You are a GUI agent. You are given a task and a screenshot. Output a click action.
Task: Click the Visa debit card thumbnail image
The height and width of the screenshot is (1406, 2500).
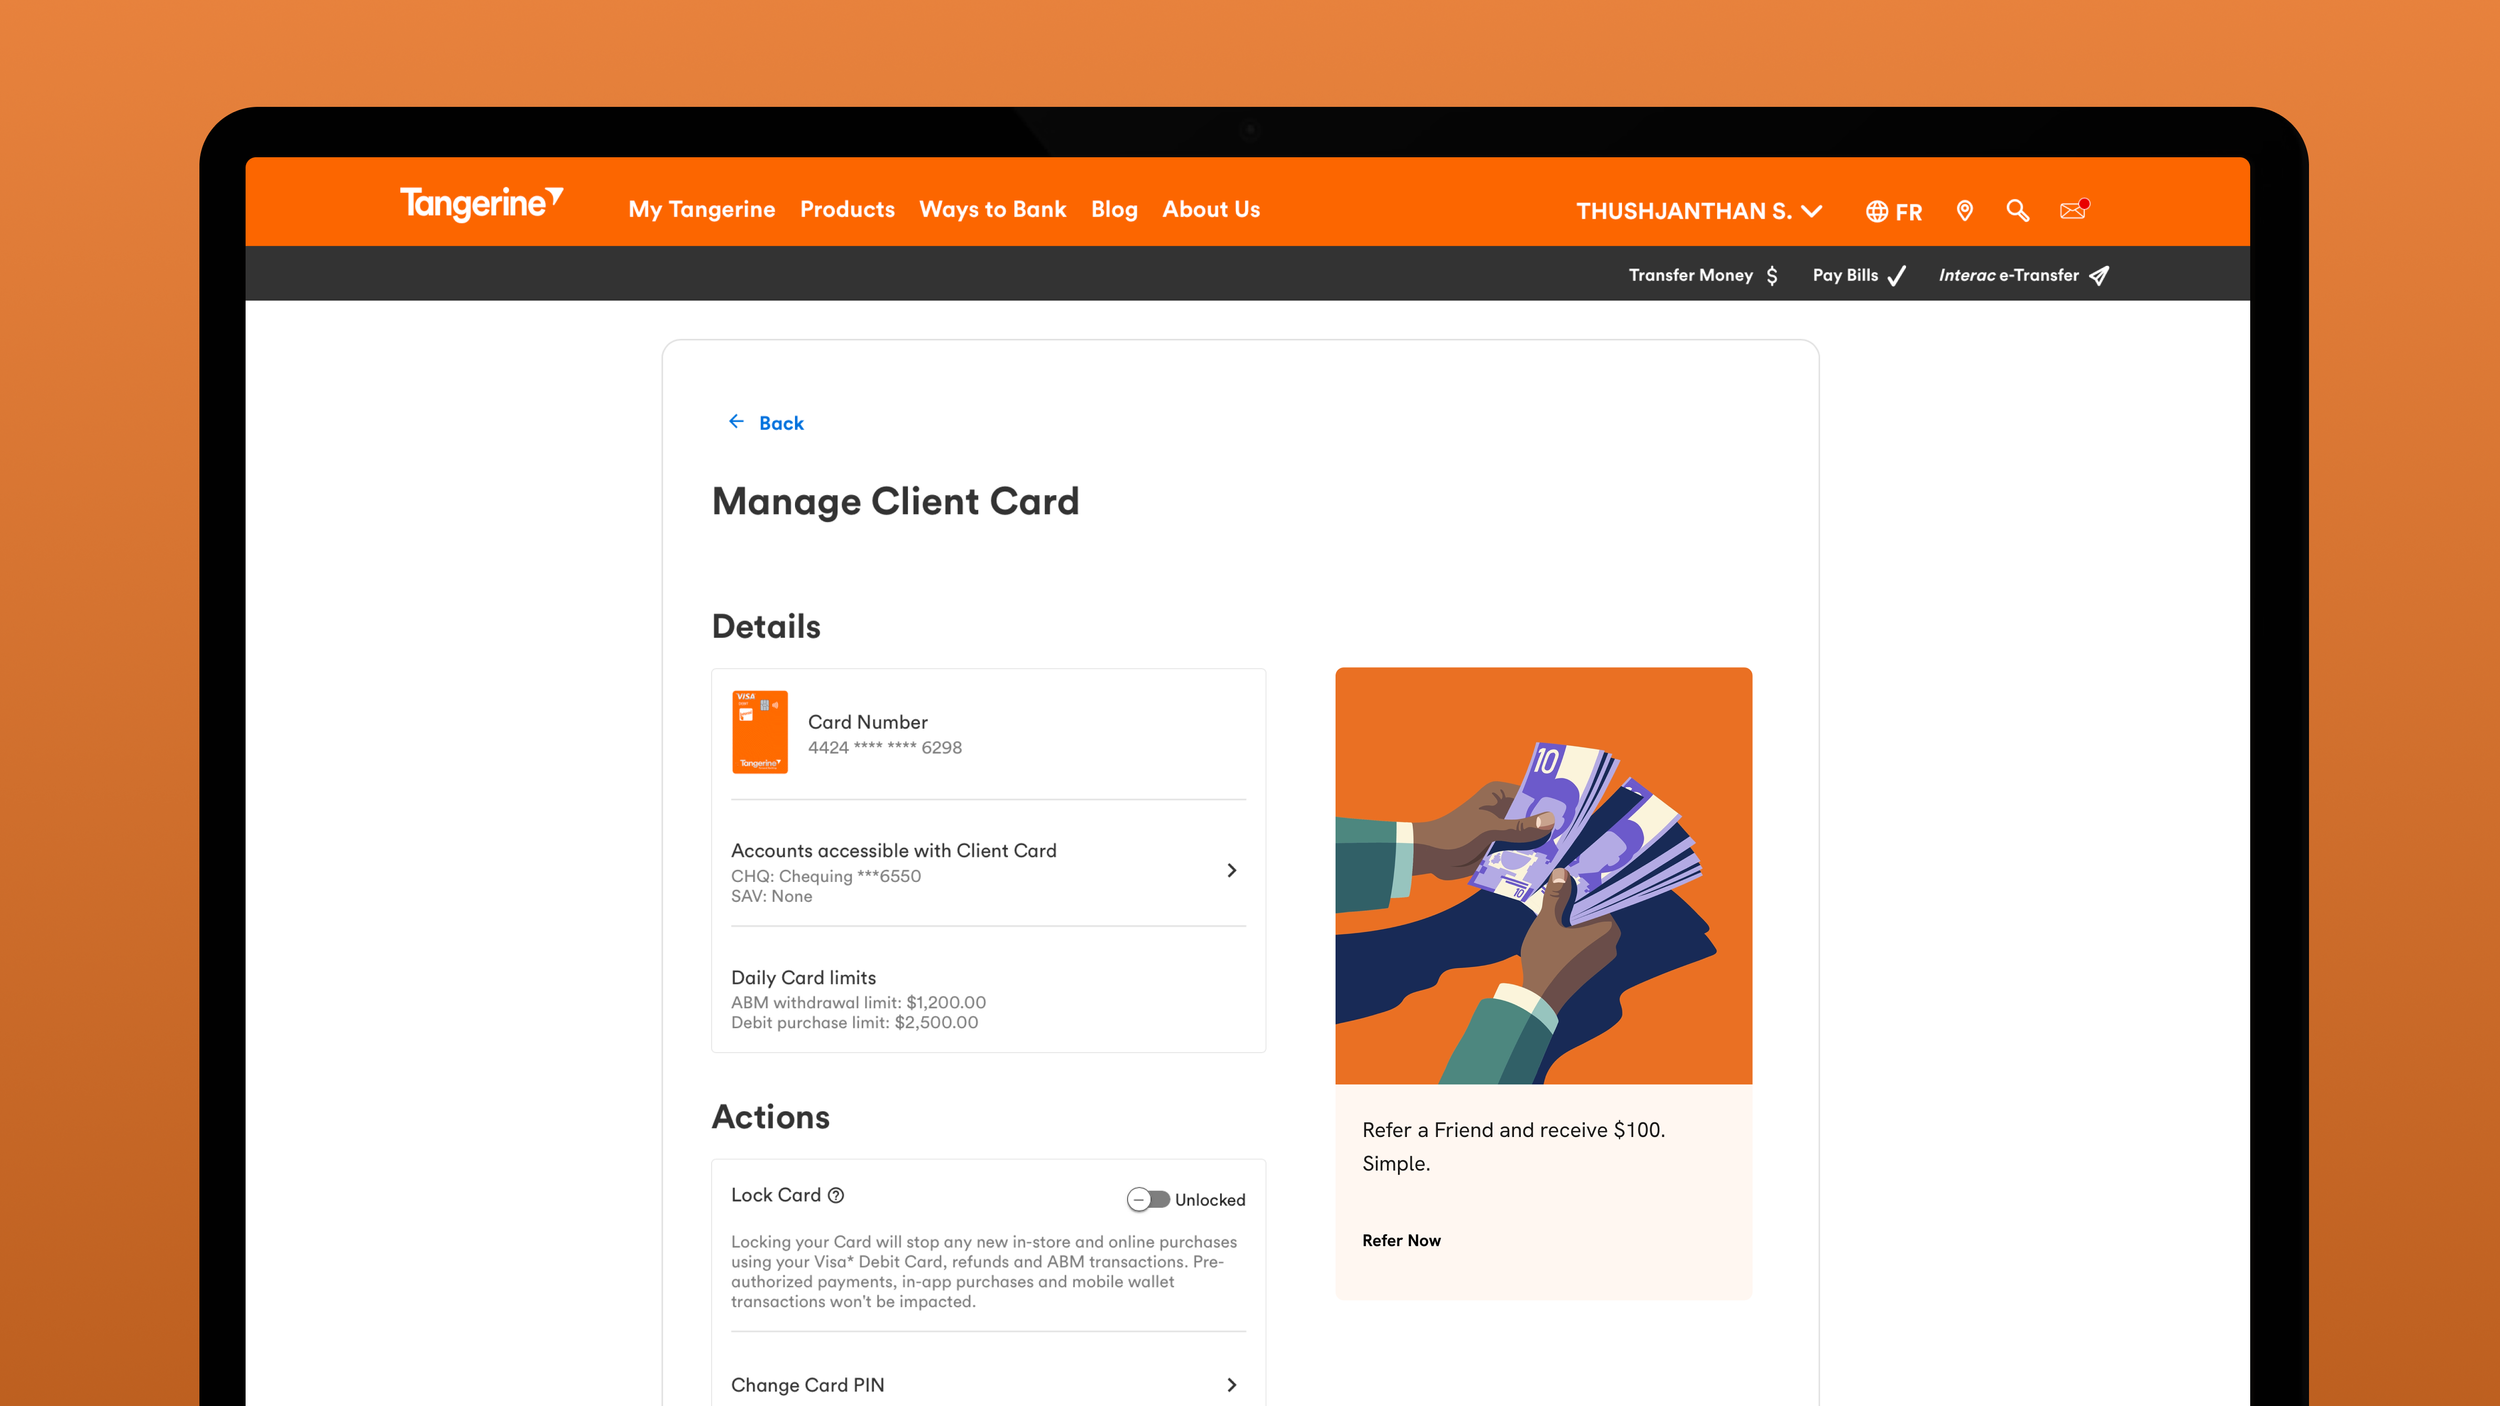coord(760,731)
